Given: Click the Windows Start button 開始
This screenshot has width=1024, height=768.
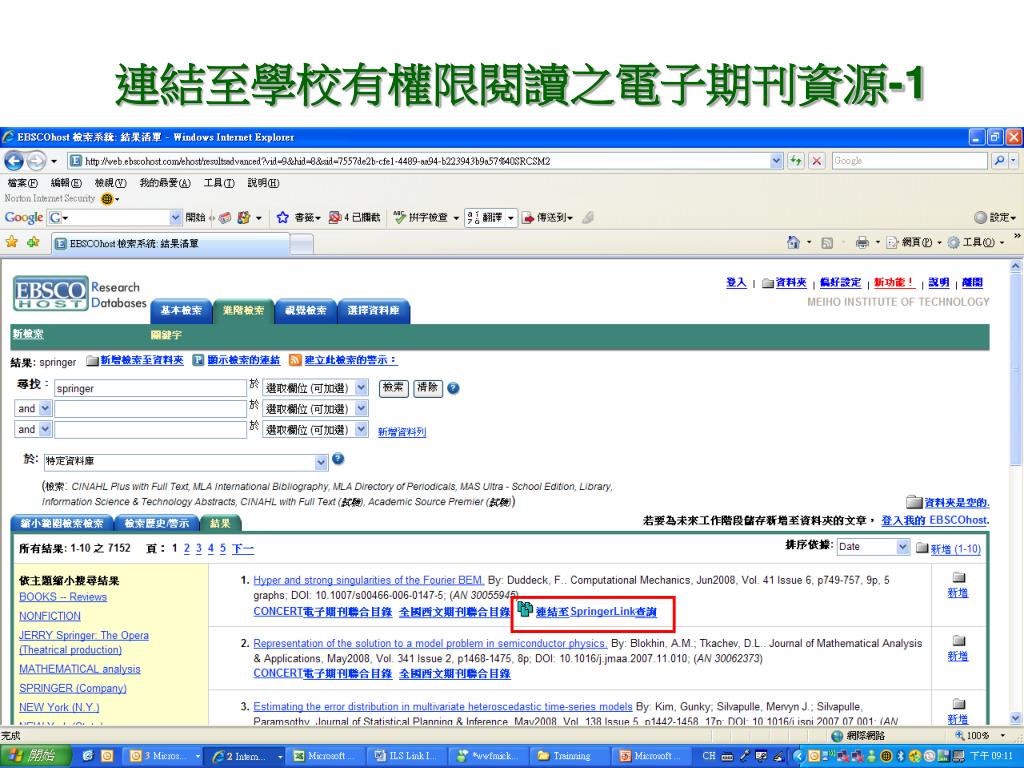Looking at the screenshot, I should point(34,756).
